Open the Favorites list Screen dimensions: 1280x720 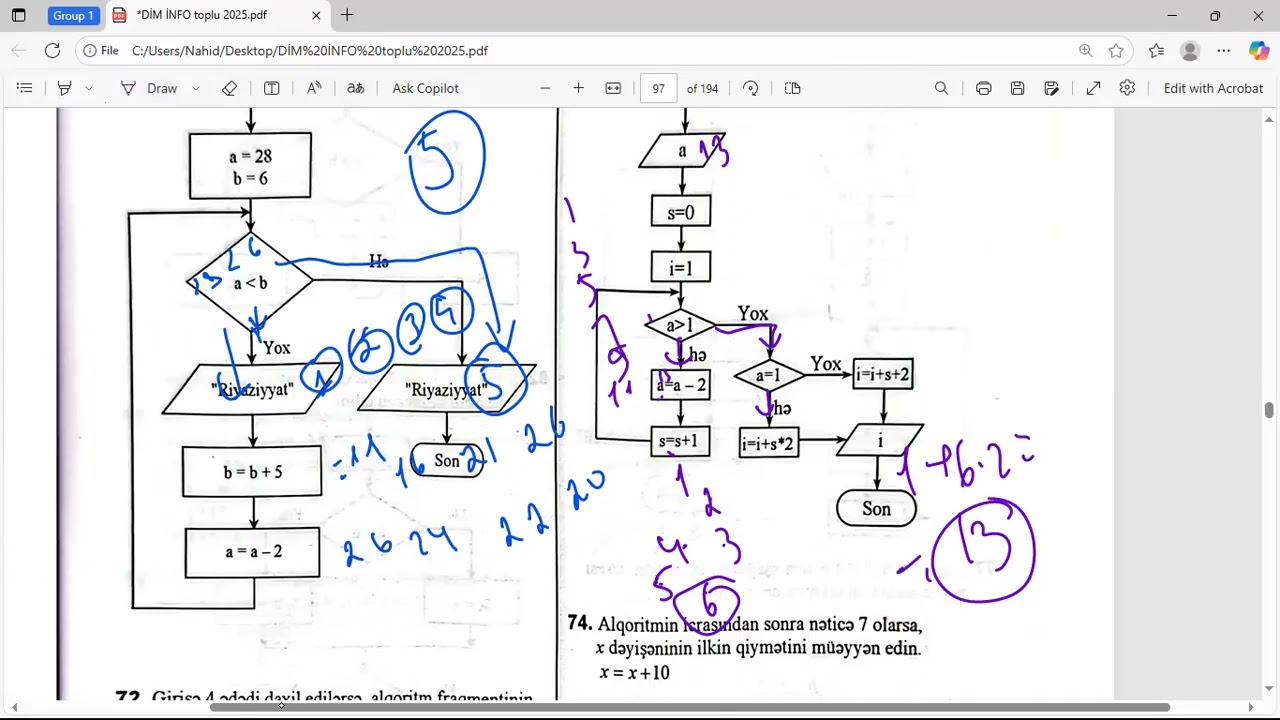coord(1156,50)
